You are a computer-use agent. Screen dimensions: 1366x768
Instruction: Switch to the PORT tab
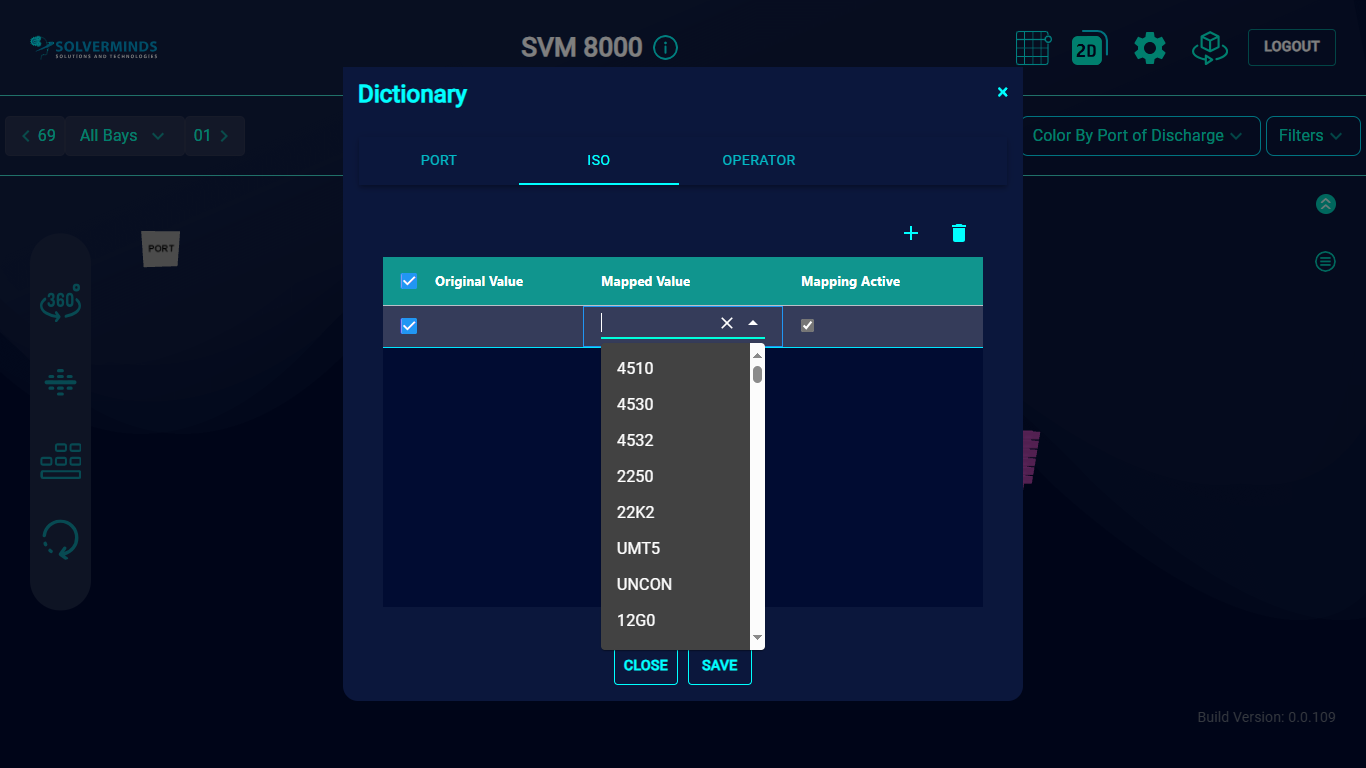[x=438, y=160]
